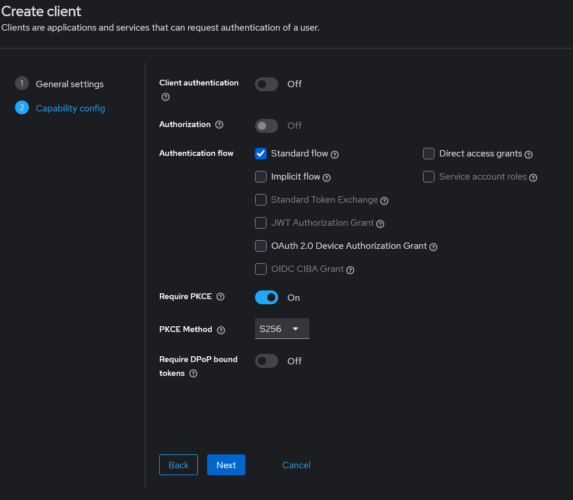Show help for JWT Authorization Grant
The height and width of the screenshot is (500, 573).
pos(380,224)
